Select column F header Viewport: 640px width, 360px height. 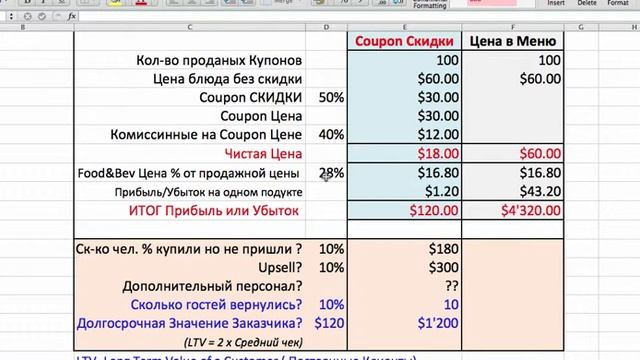pos(513,27)
